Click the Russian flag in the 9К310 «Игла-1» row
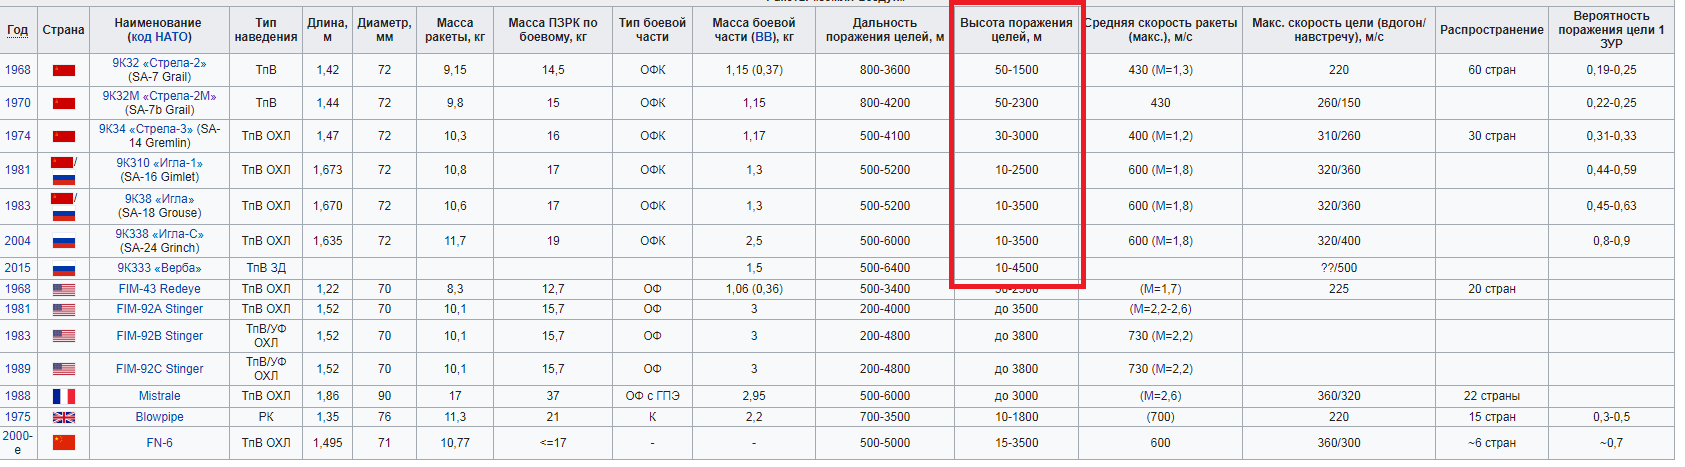Viewport: 1685px width, 467px height. click(64, 178)
